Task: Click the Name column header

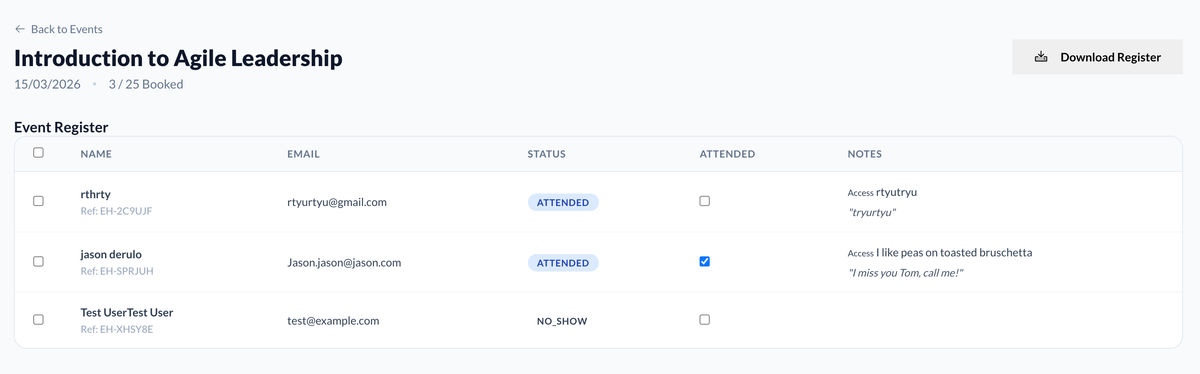Action: click(x=96, y=154)
